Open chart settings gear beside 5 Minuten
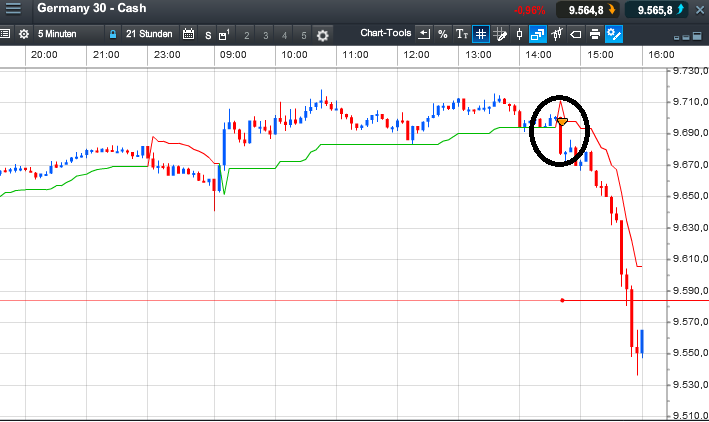This screenshot has height=422, width=709. click(24, 34)
